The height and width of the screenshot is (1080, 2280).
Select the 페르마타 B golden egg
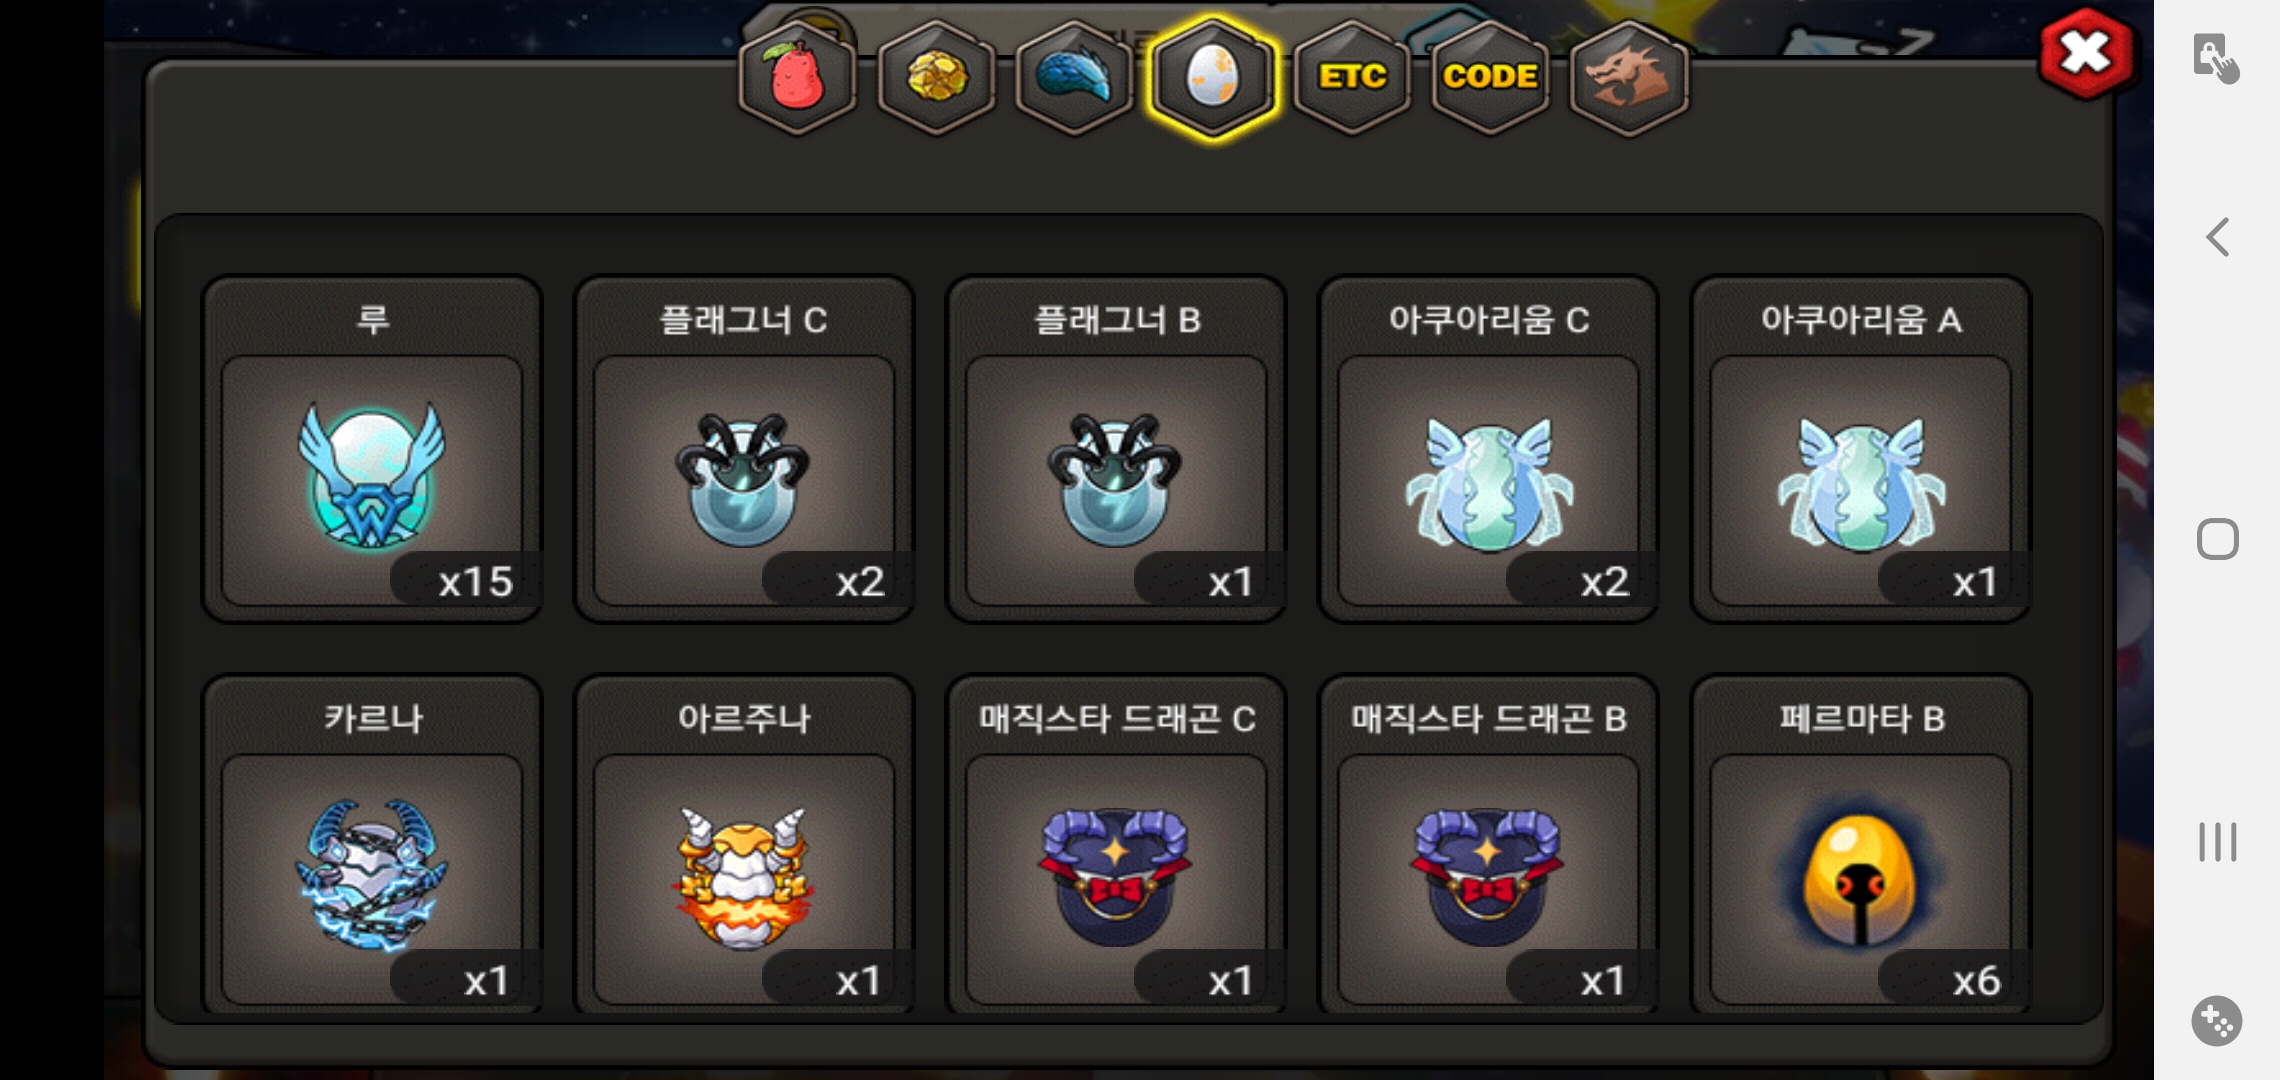click(1861, 846)
